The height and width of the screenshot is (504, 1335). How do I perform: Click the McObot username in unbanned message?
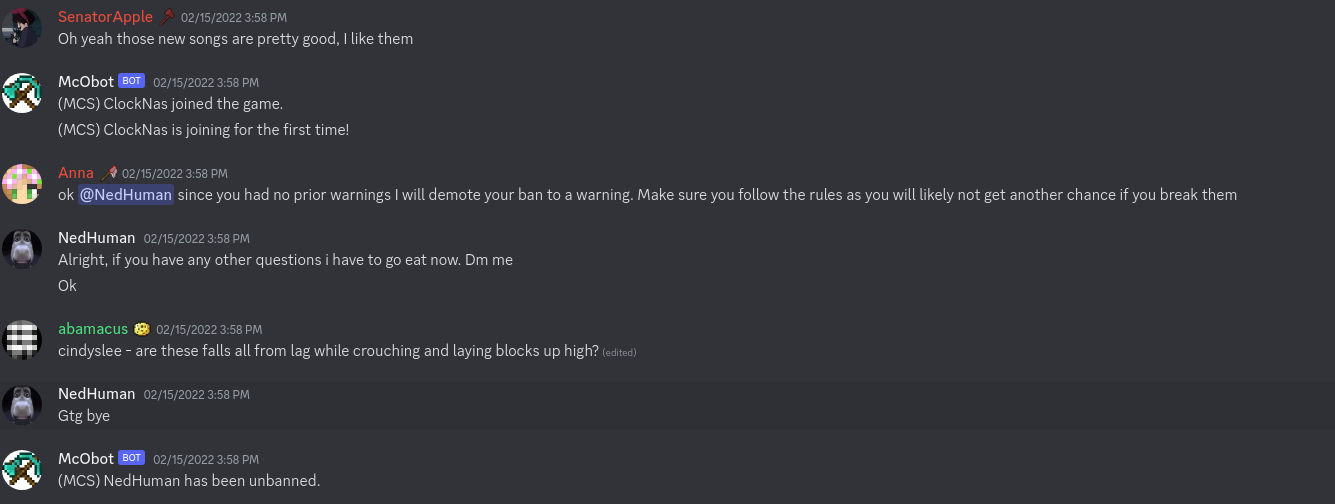(86, 459)
